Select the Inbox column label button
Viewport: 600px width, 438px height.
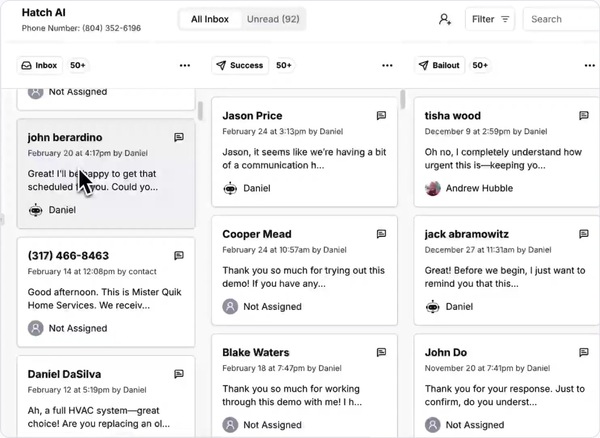39,66
